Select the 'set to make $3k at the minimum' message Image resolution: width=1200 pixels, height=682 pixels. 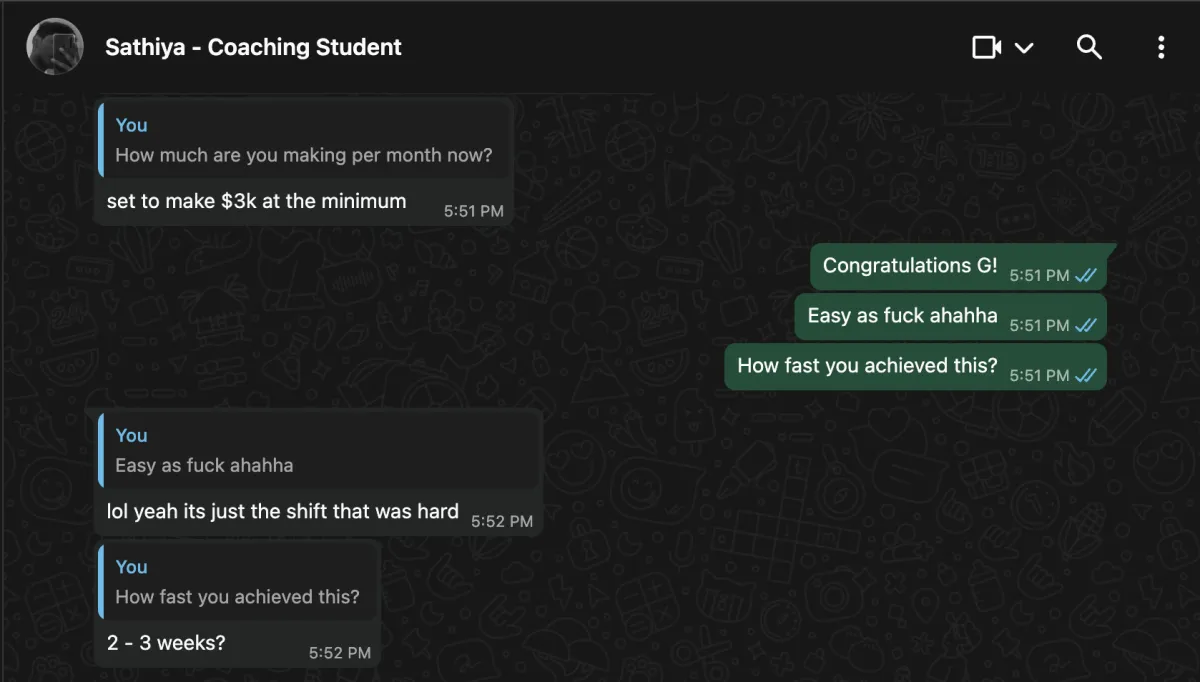tap(256, 201)
